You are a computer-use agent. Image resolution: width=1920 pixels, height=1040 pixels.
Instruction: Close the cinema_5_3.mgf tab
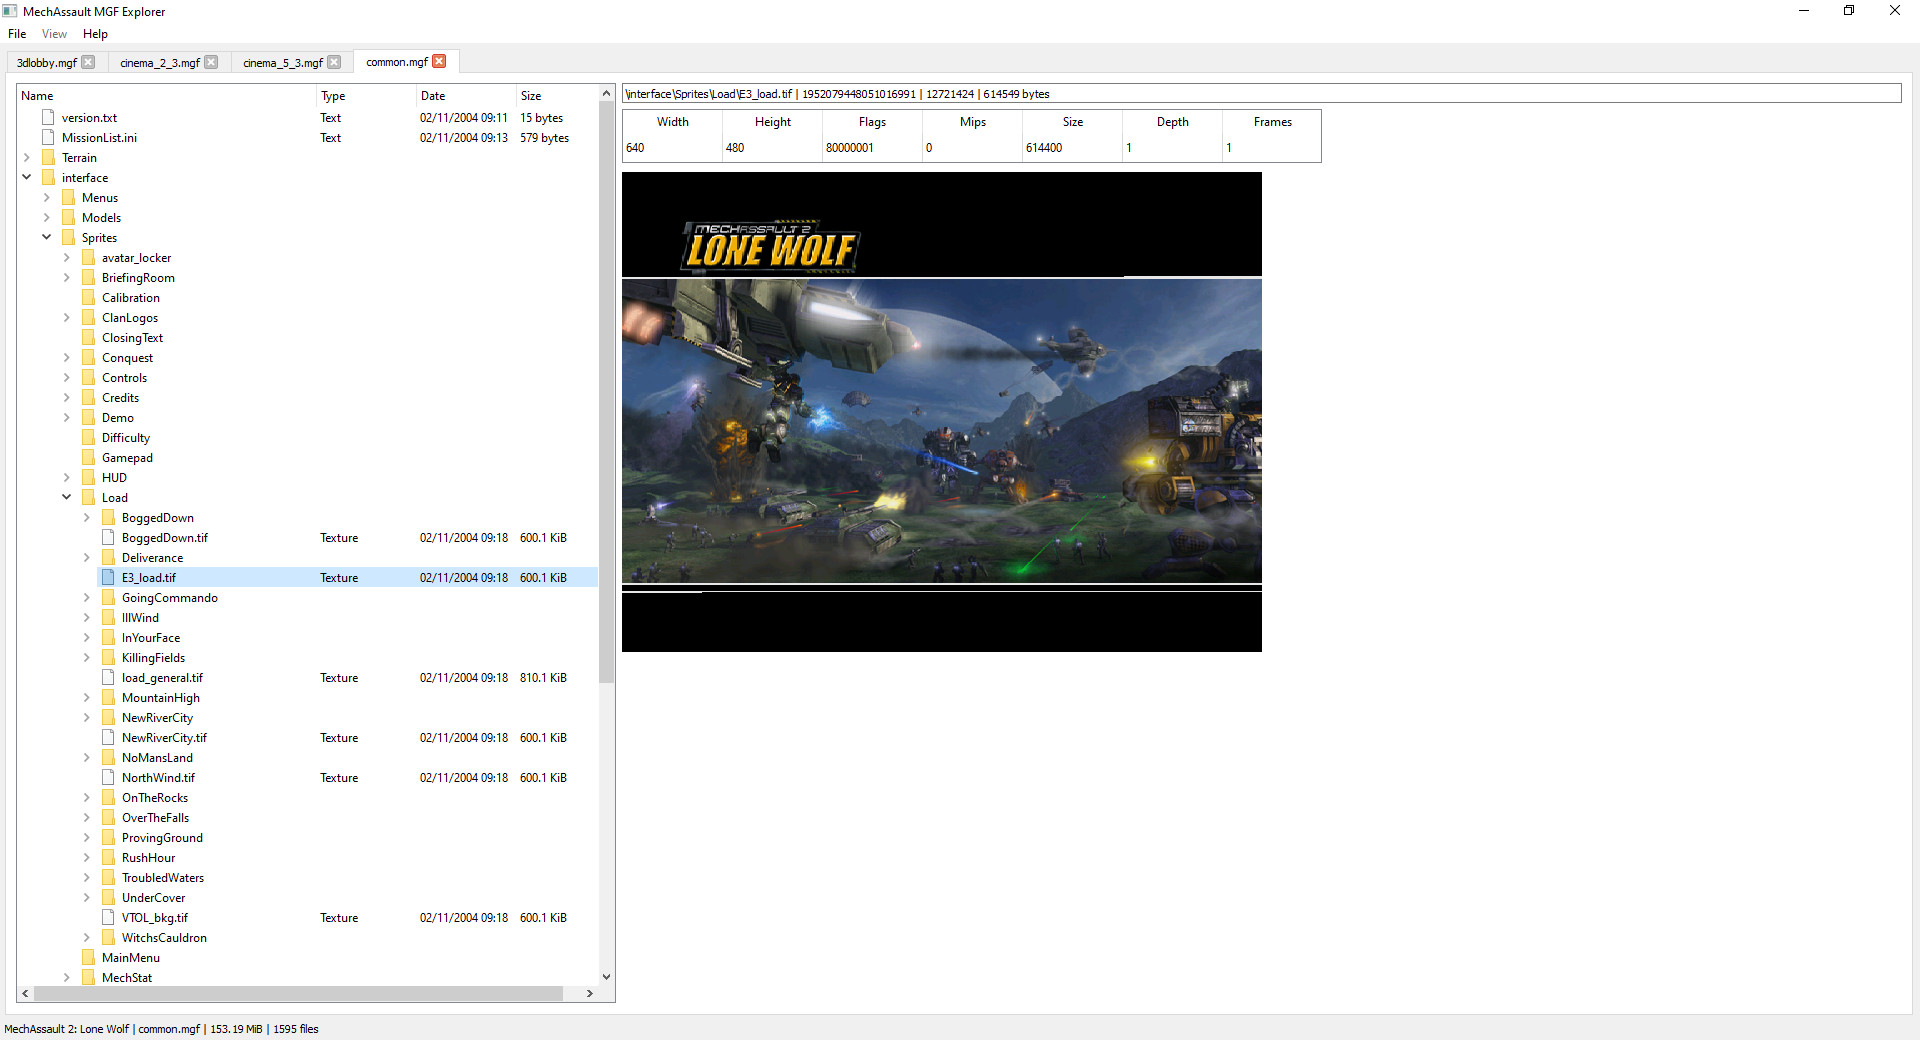[x=334, y=62]
